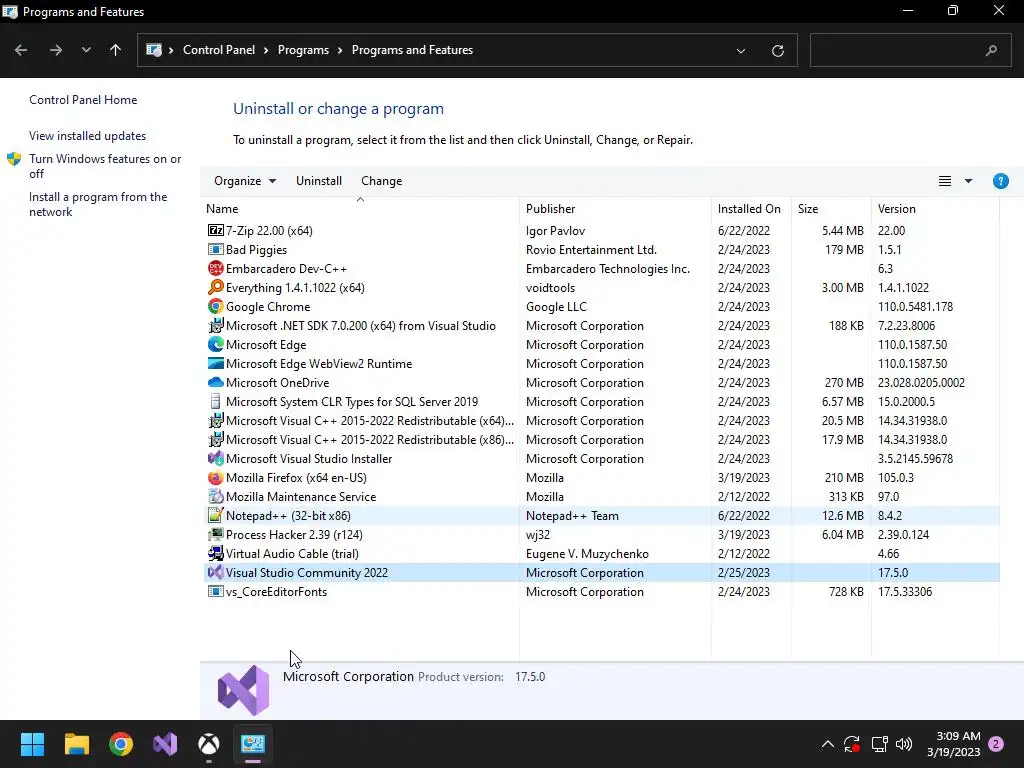Open View installed updates link
Viewport: 1024px width, 768px height.
88,136
